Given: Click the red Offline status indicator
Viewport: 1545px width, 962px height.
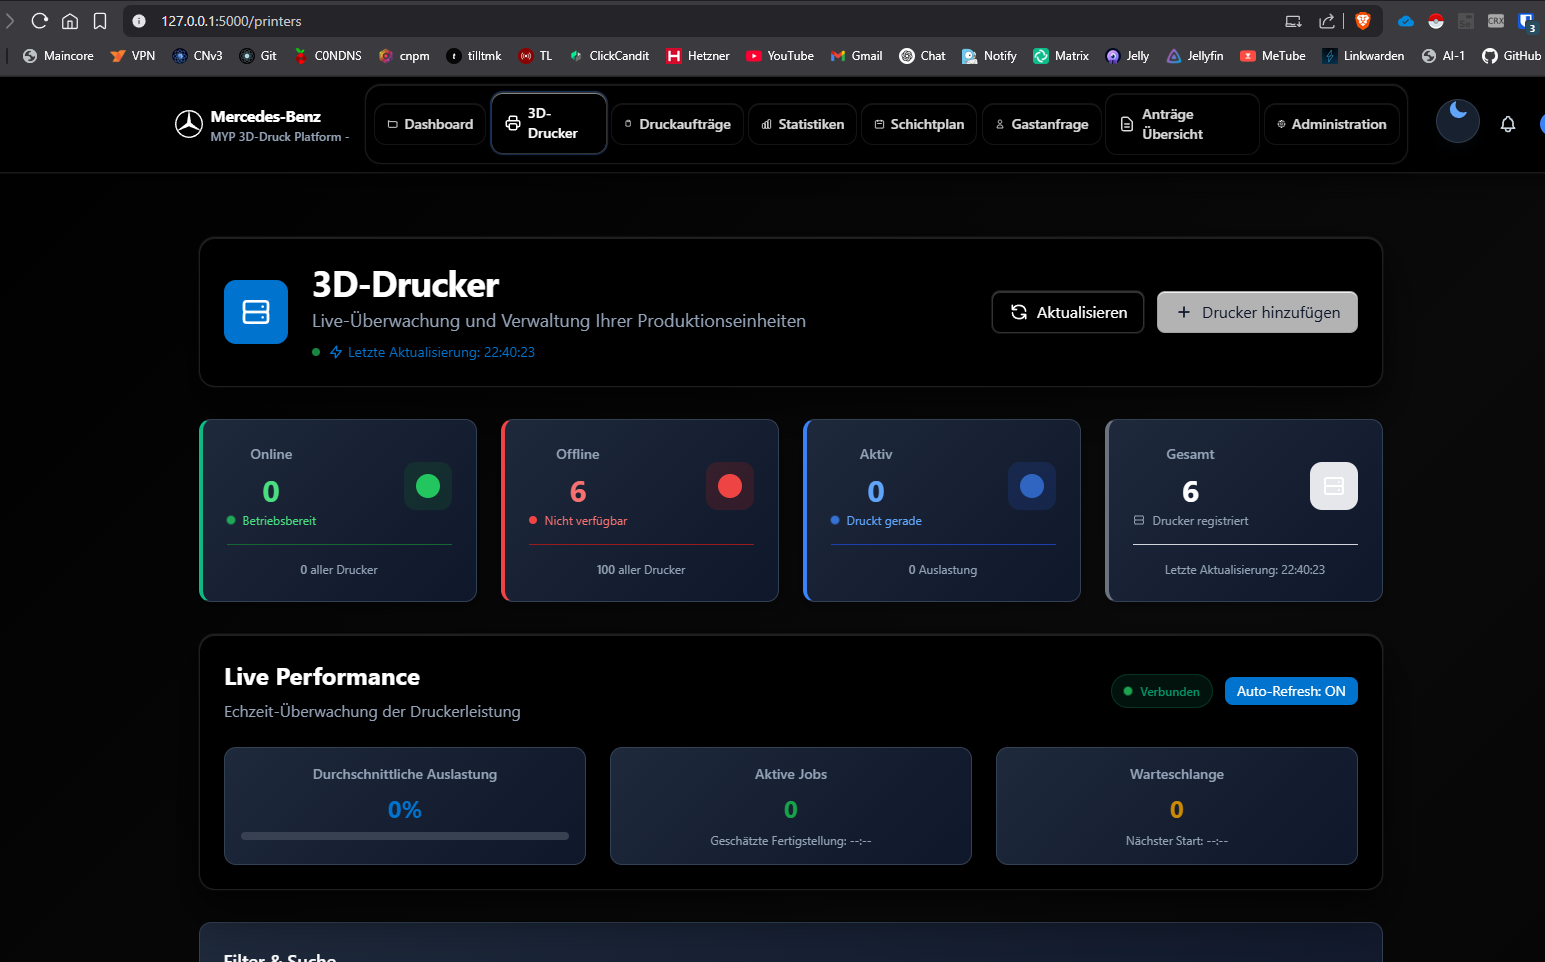Looking at the screenshot, I should pyautogui.click(x=730, y=486).
